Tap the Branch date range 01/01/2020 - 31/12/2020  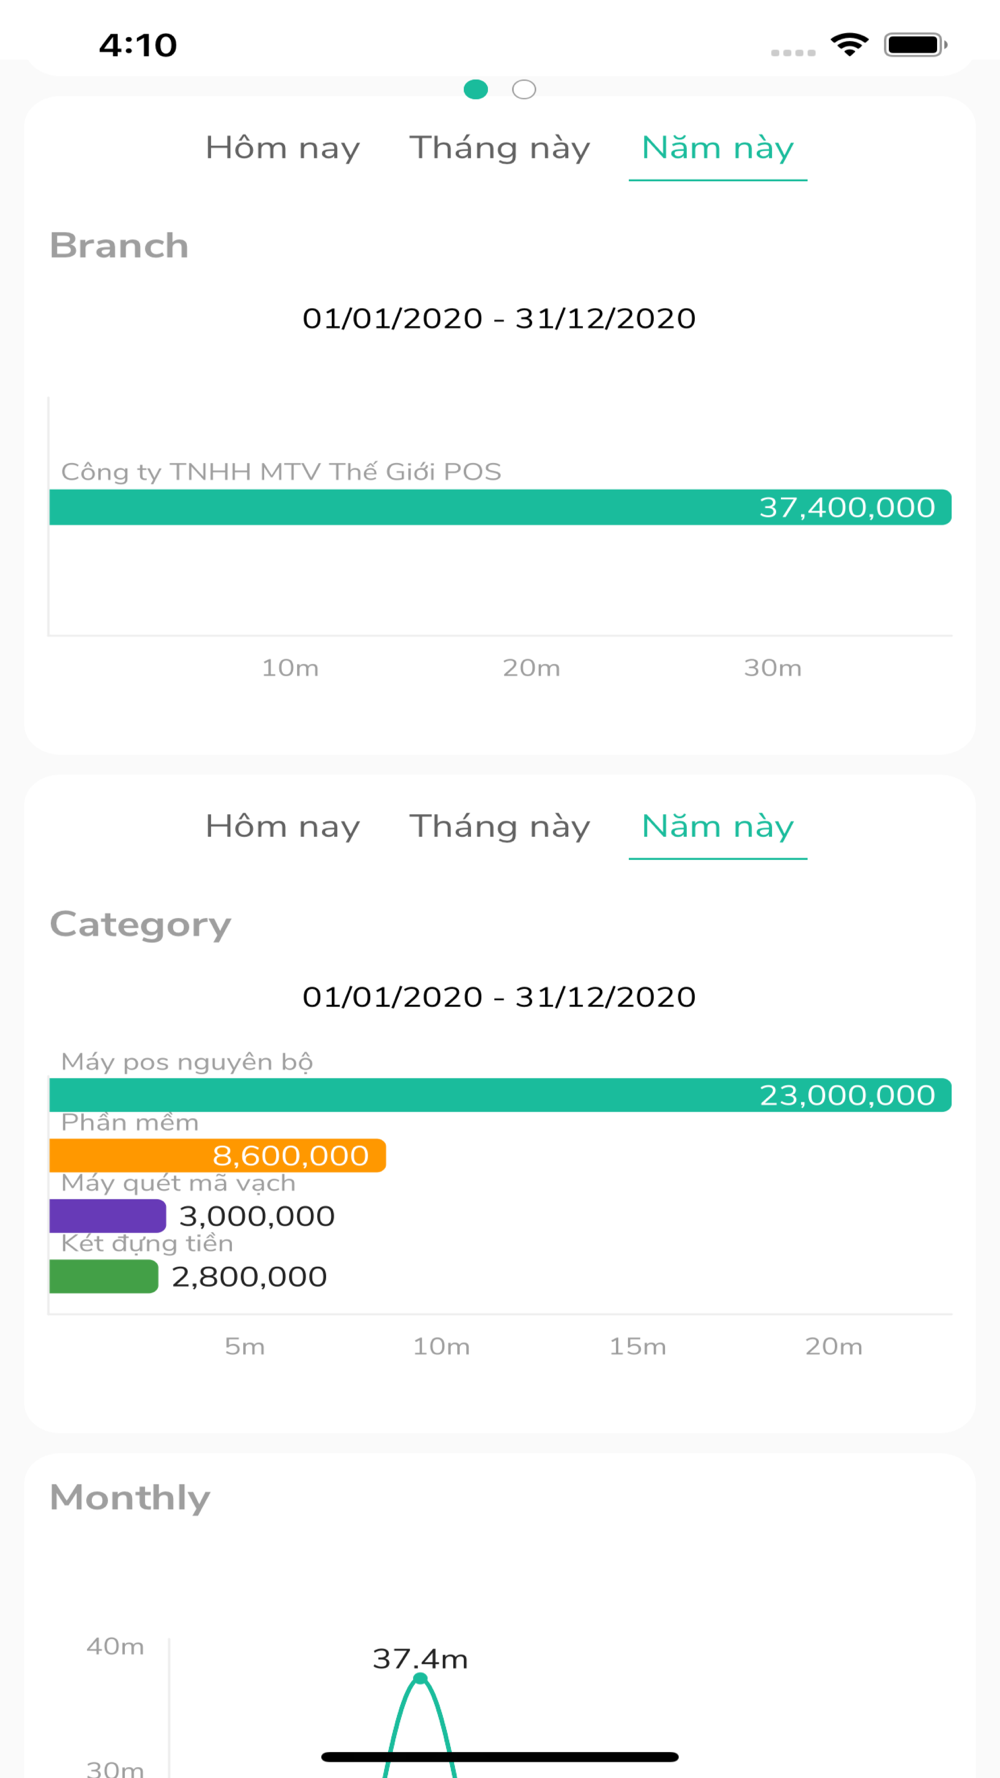click(499, 318)
